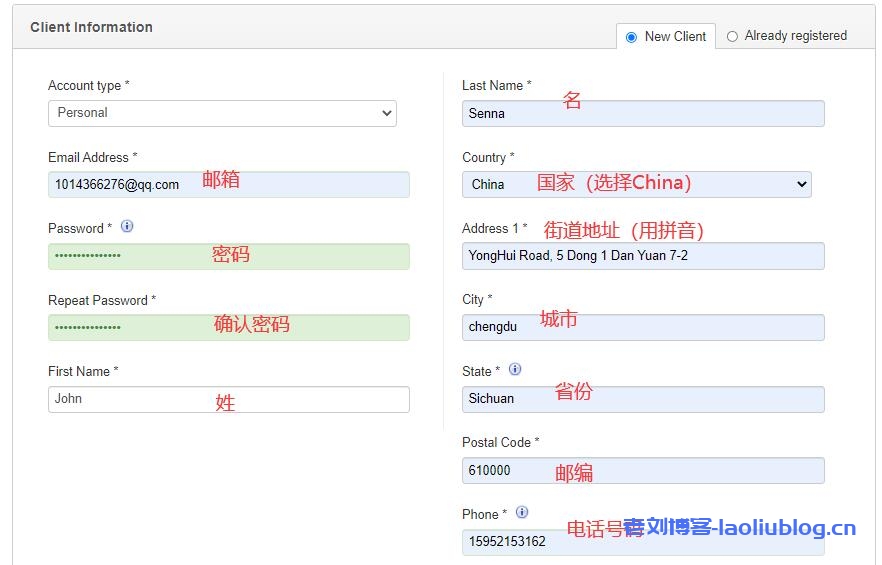
Task: Expand the Country dropdown showing China
Action: click(636, 184)
